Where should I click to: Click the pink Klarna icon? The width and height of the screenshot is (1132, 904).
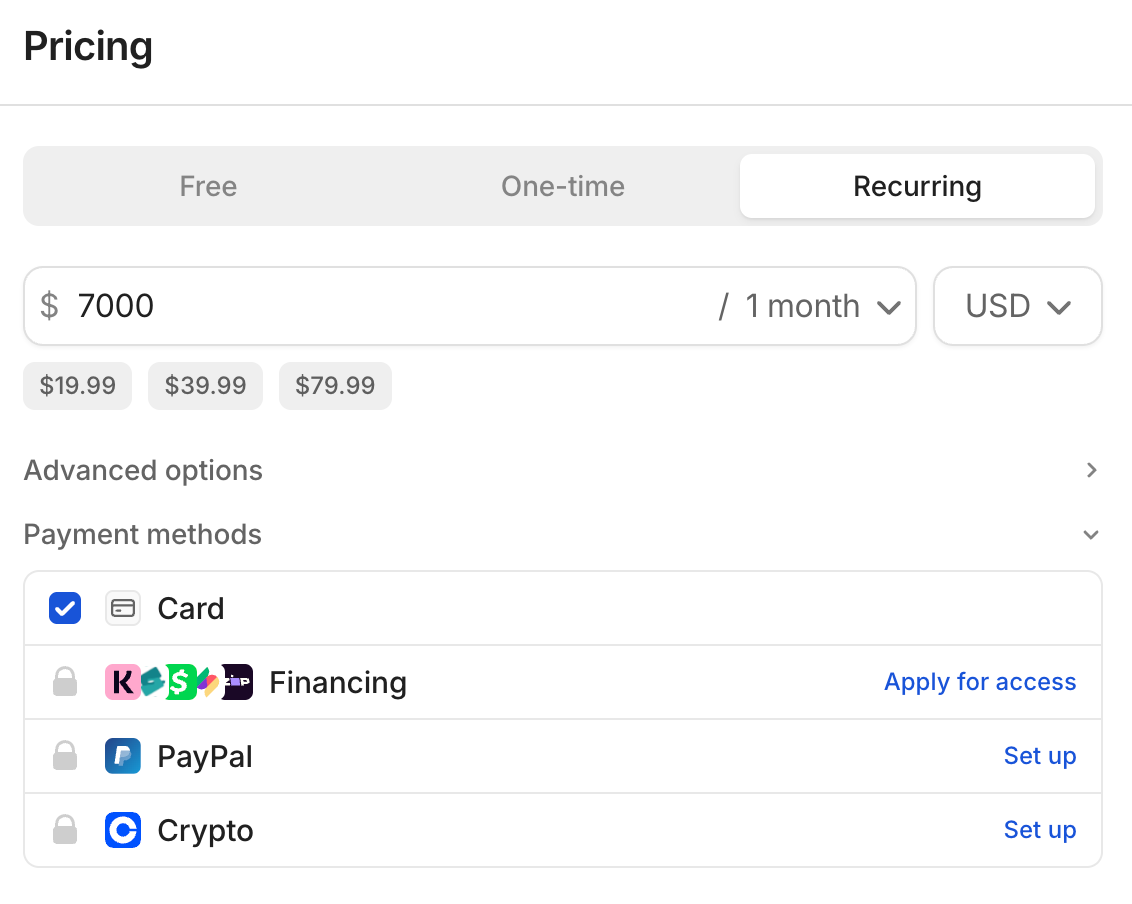[122, 682]
